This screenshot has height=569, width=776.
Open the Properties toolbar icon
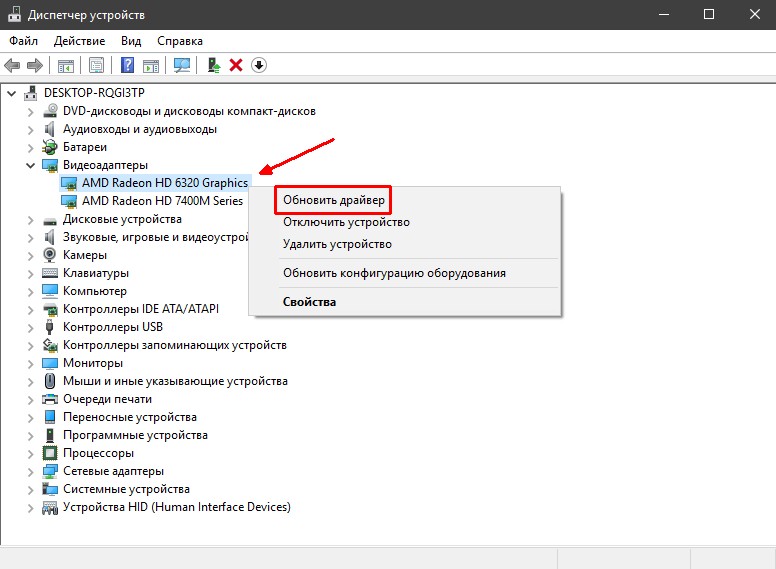point(97,65)
